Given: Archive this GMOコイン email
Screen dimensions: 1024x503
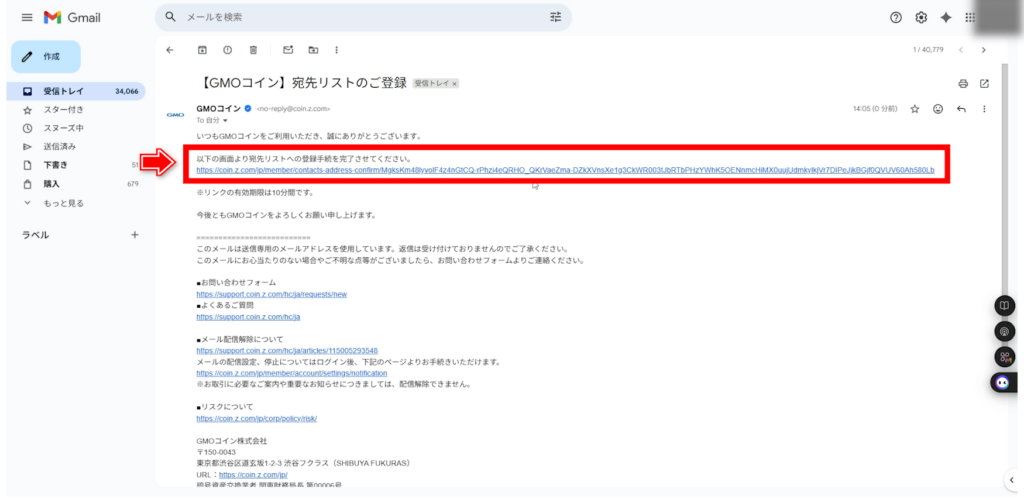Looking at the screenshot, I should pos(202,50).
